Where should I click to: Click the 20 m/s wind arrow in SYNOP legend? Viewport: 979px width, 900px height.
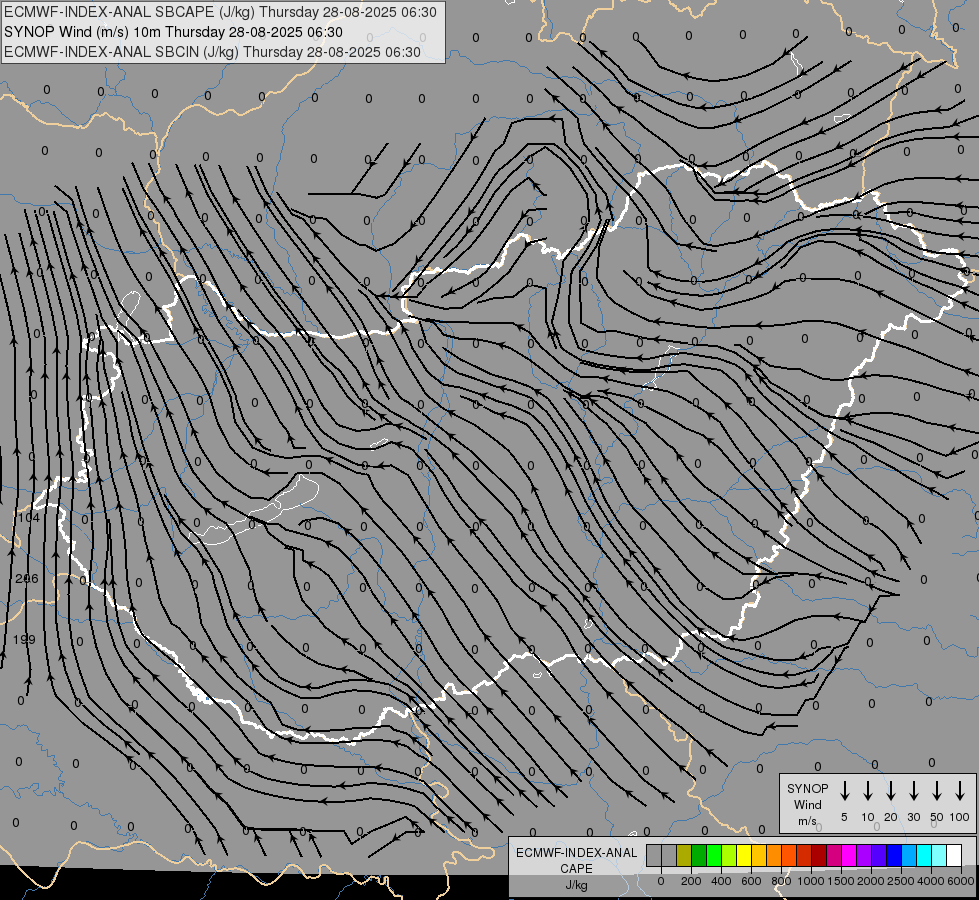click(x=891, y=790)
